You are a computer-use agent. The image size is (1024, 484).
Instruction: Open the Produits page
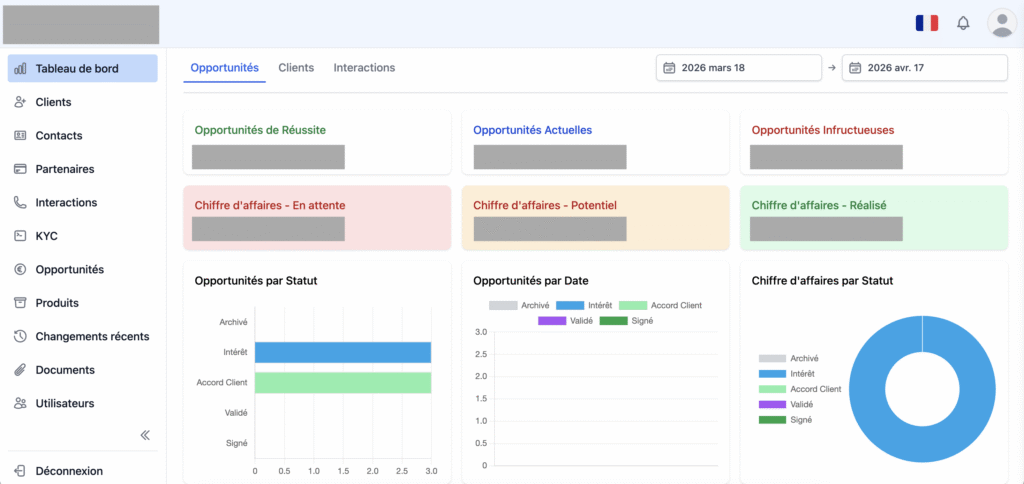tap(83, 303)
